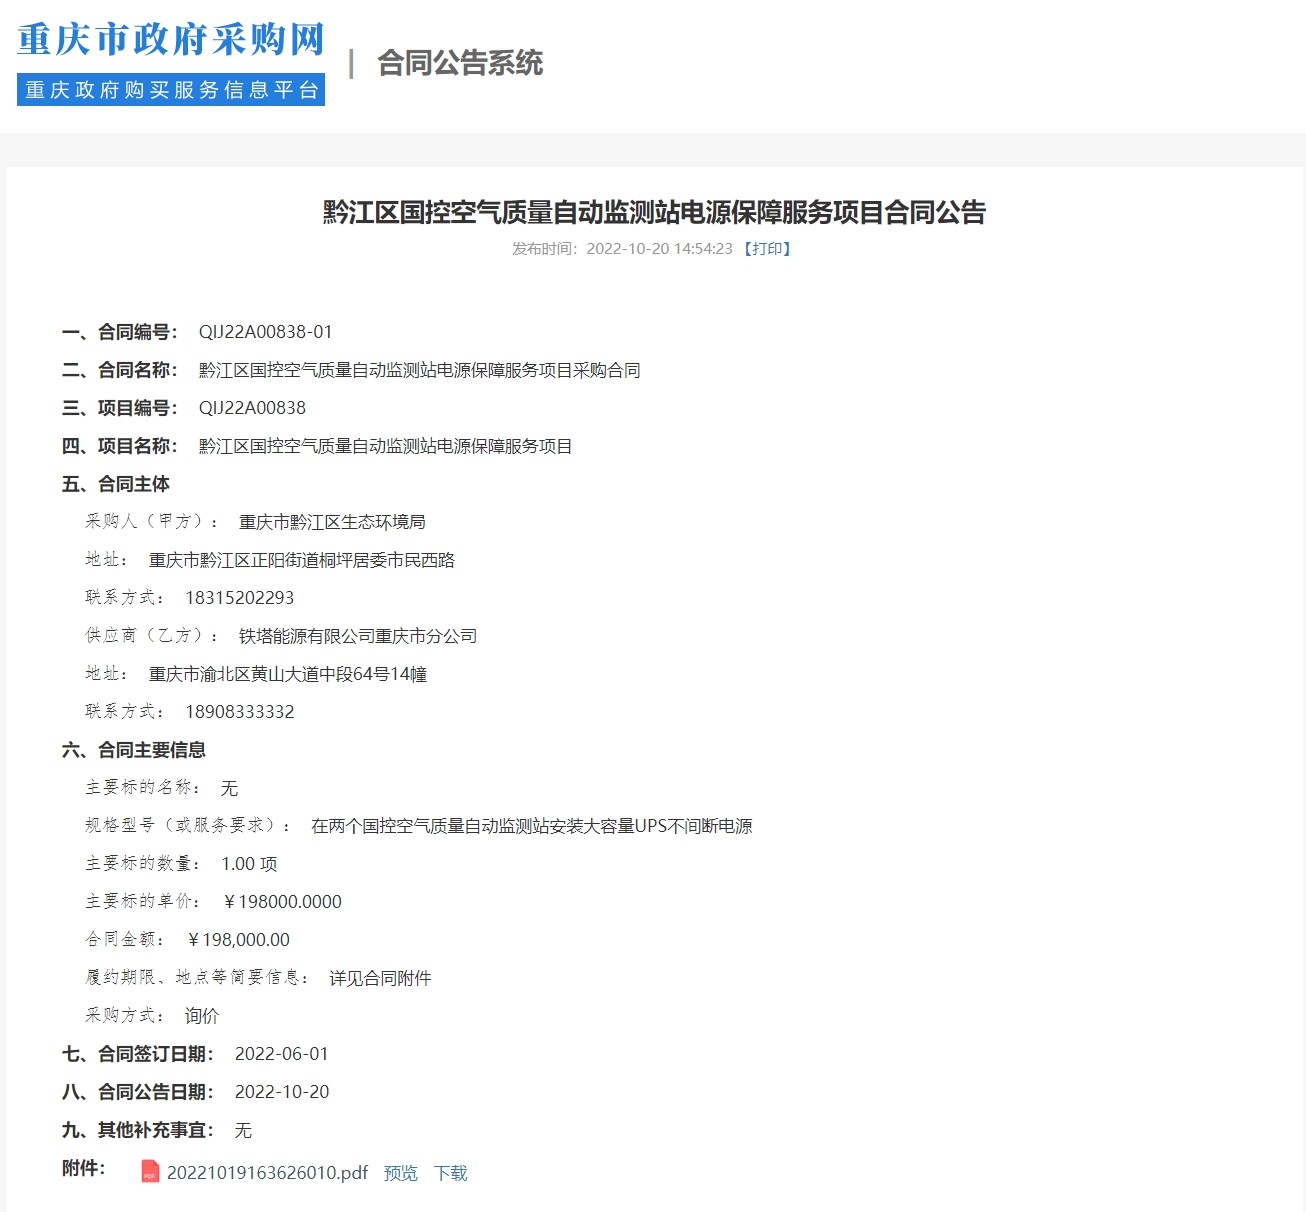Click the 重庆市政府采购网 logo

pyautogui.click(x=171, y=40)
